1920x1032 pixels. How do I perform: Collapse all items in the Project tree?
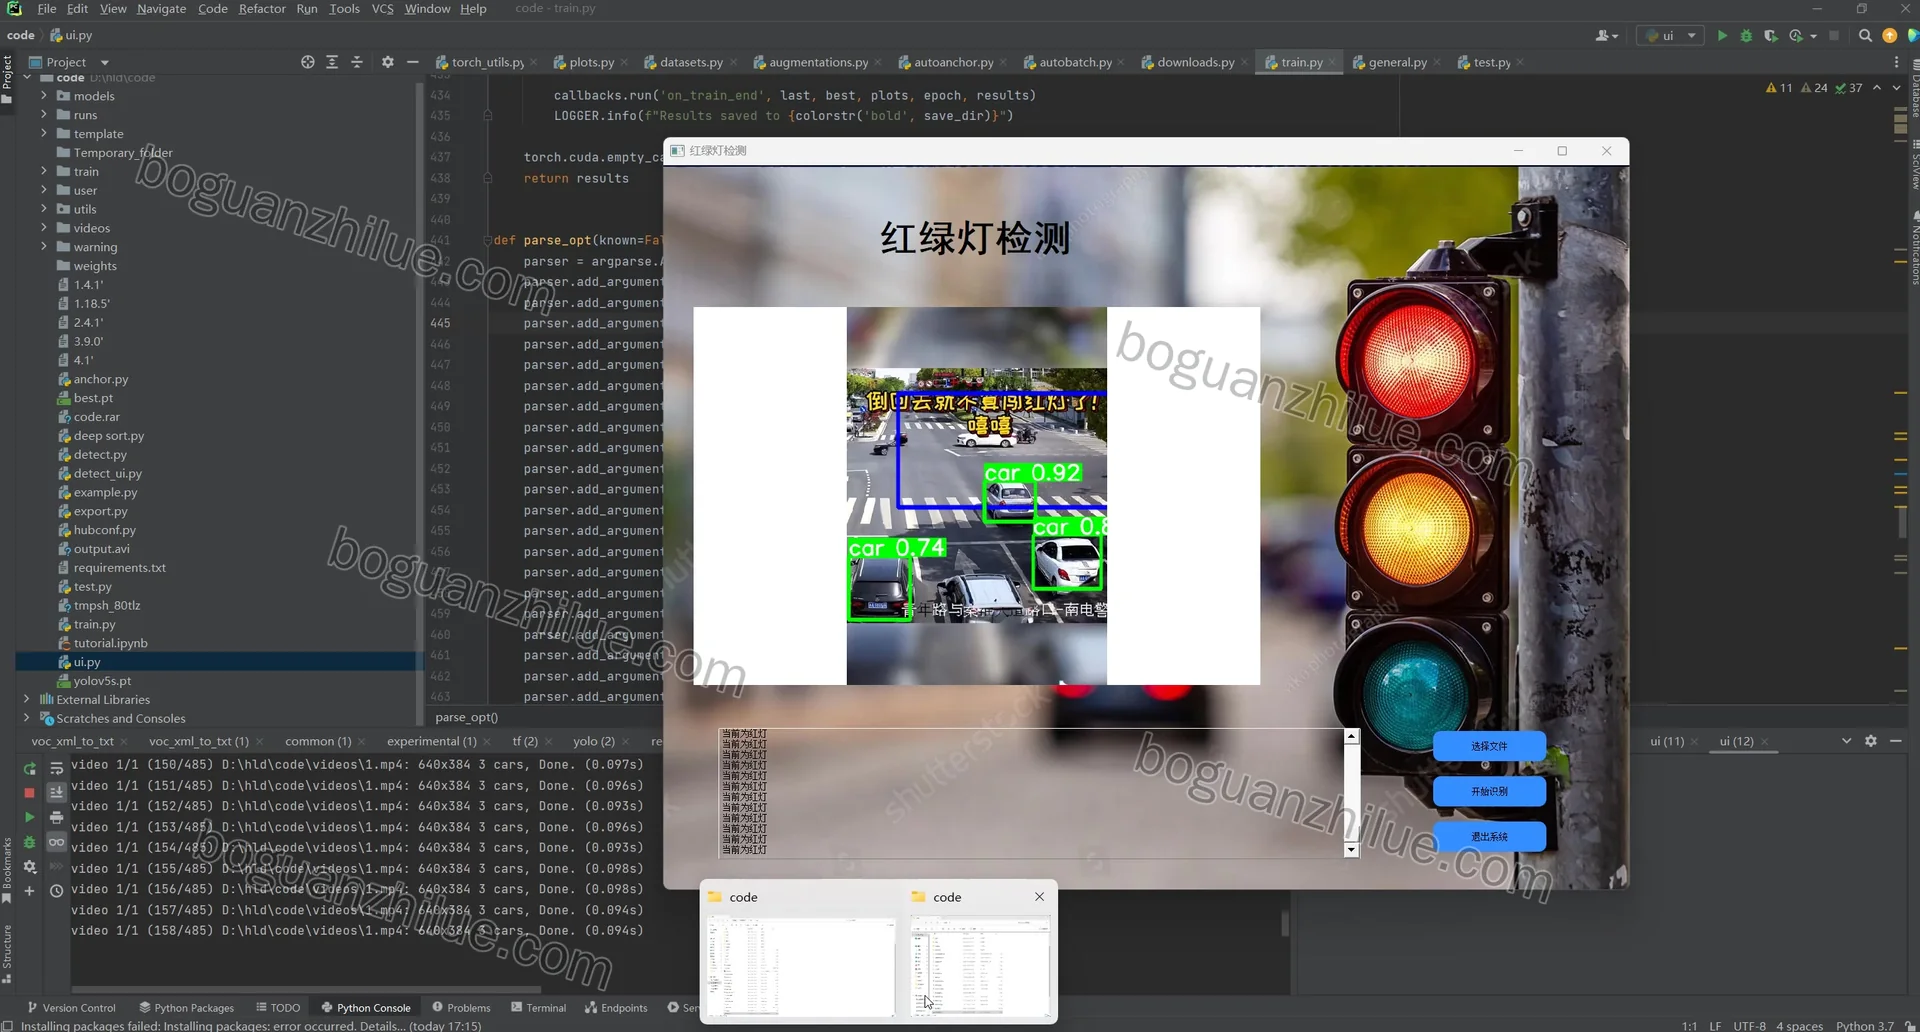click(x=357, y=62)
